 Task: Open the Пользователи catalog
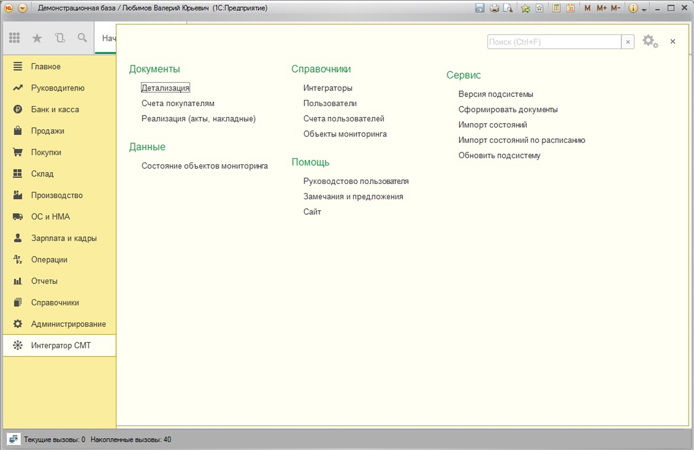pyautogui.click(x=330, y=103)
